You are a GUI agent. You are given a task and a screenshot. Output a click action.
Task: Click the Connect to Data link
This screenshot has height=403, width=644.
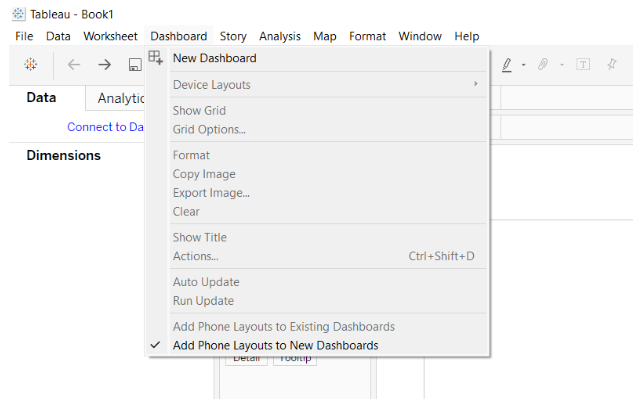tap(106, 127)
